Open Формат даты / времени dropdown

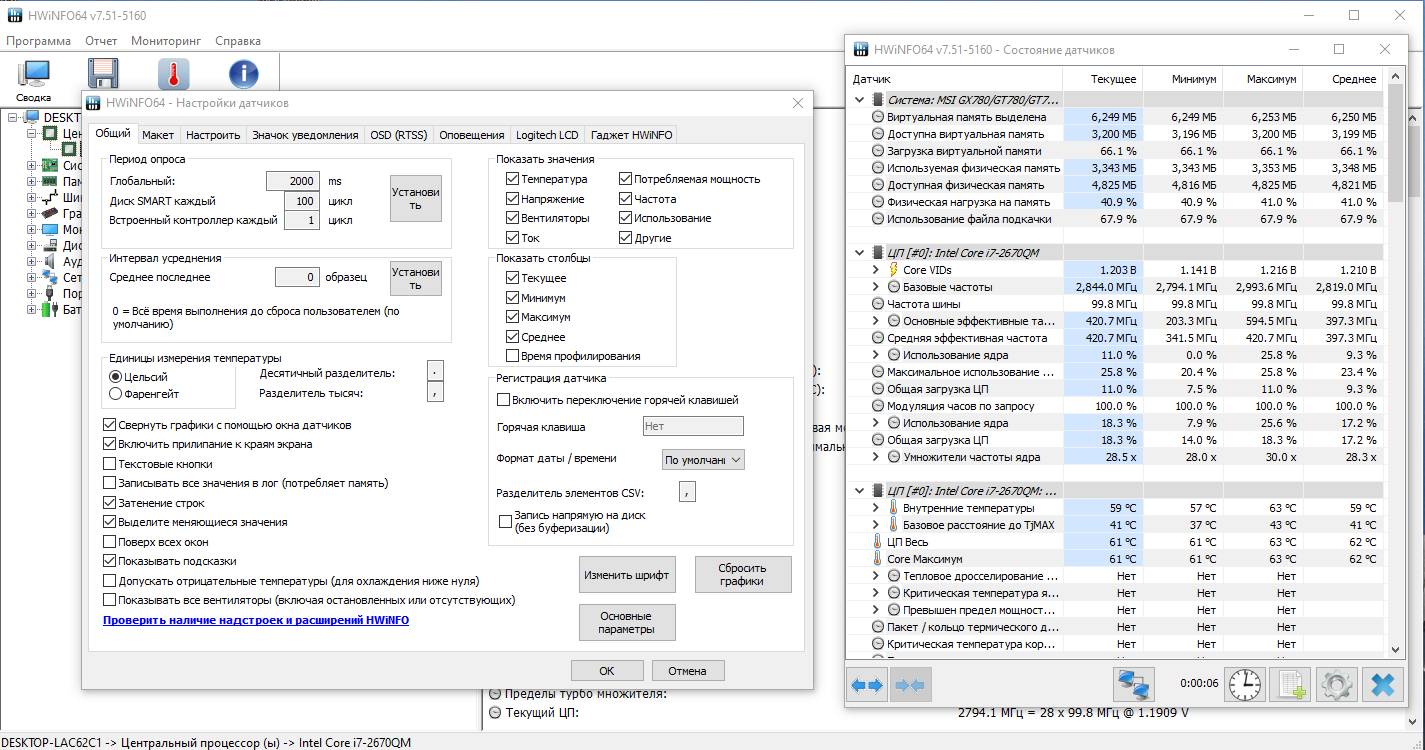pyautogui.click(x=704, y=459)
